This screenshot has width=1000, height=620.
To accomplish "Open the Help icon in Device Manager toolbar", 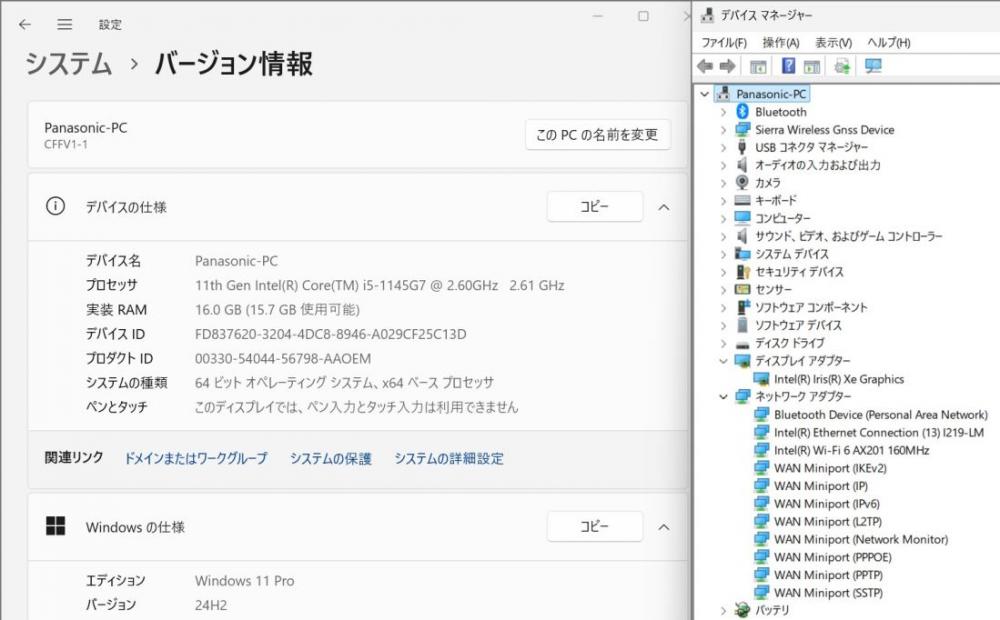I will [x=788, y=66].
